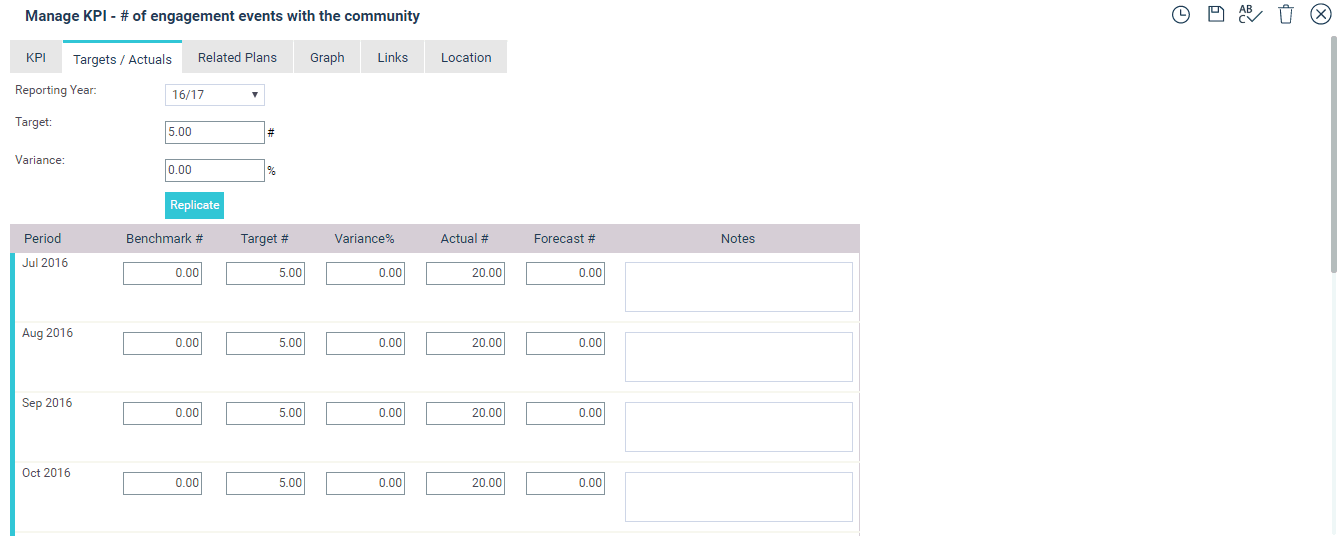Run spell check with ABC icon
Screen dimensions: 1342x547
point(1250,14)
